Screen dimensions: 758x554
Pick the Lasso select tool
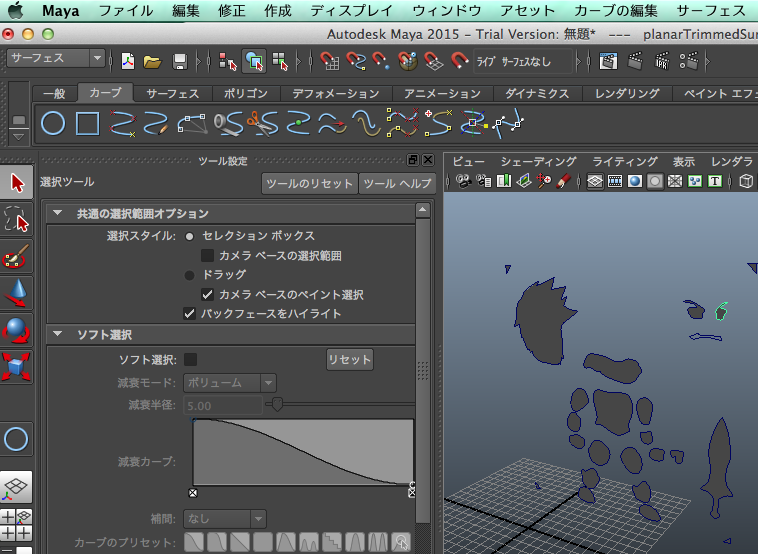[16, 219]
